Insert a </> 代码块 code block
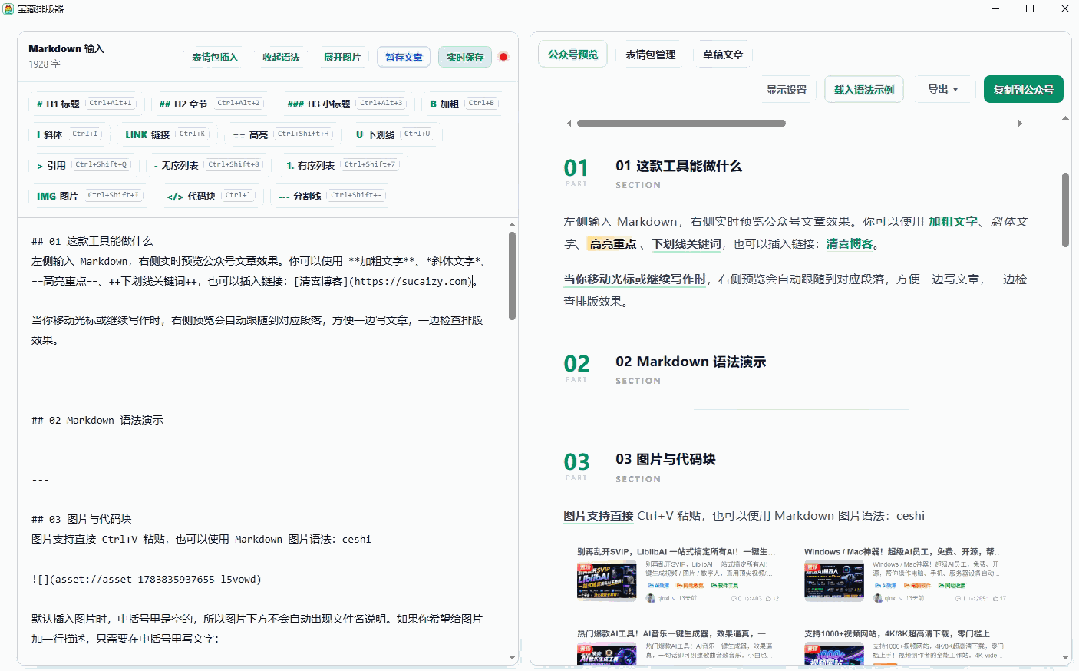 click(x=211, y=196)
